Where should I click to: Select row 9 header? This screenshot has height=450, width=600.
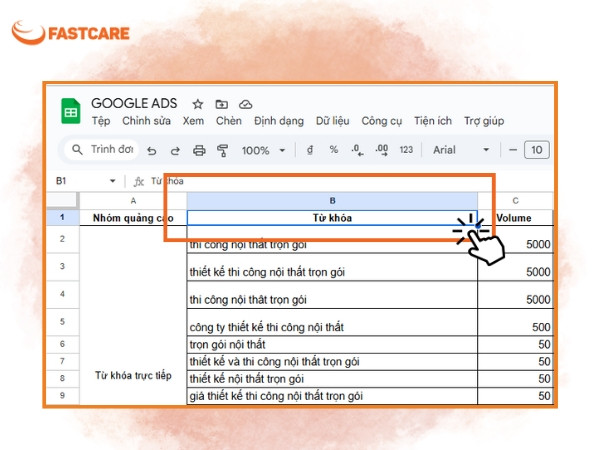click(62, 395)
